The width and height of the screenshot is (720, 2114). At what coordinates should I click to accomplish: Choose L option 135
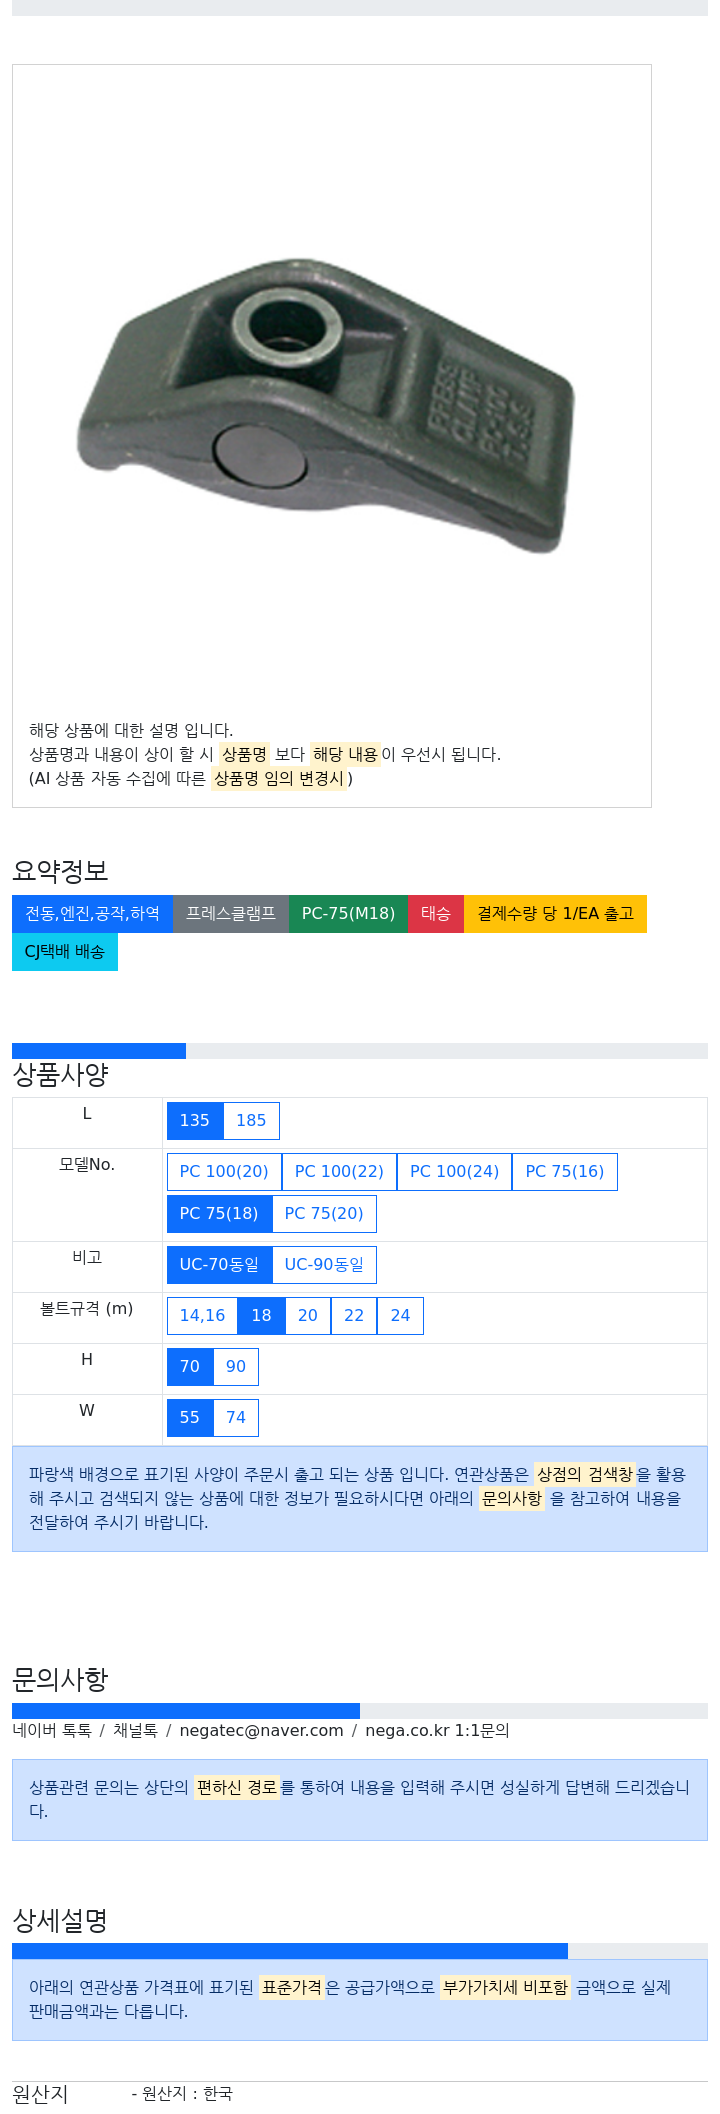click(x=195, y=1121)
